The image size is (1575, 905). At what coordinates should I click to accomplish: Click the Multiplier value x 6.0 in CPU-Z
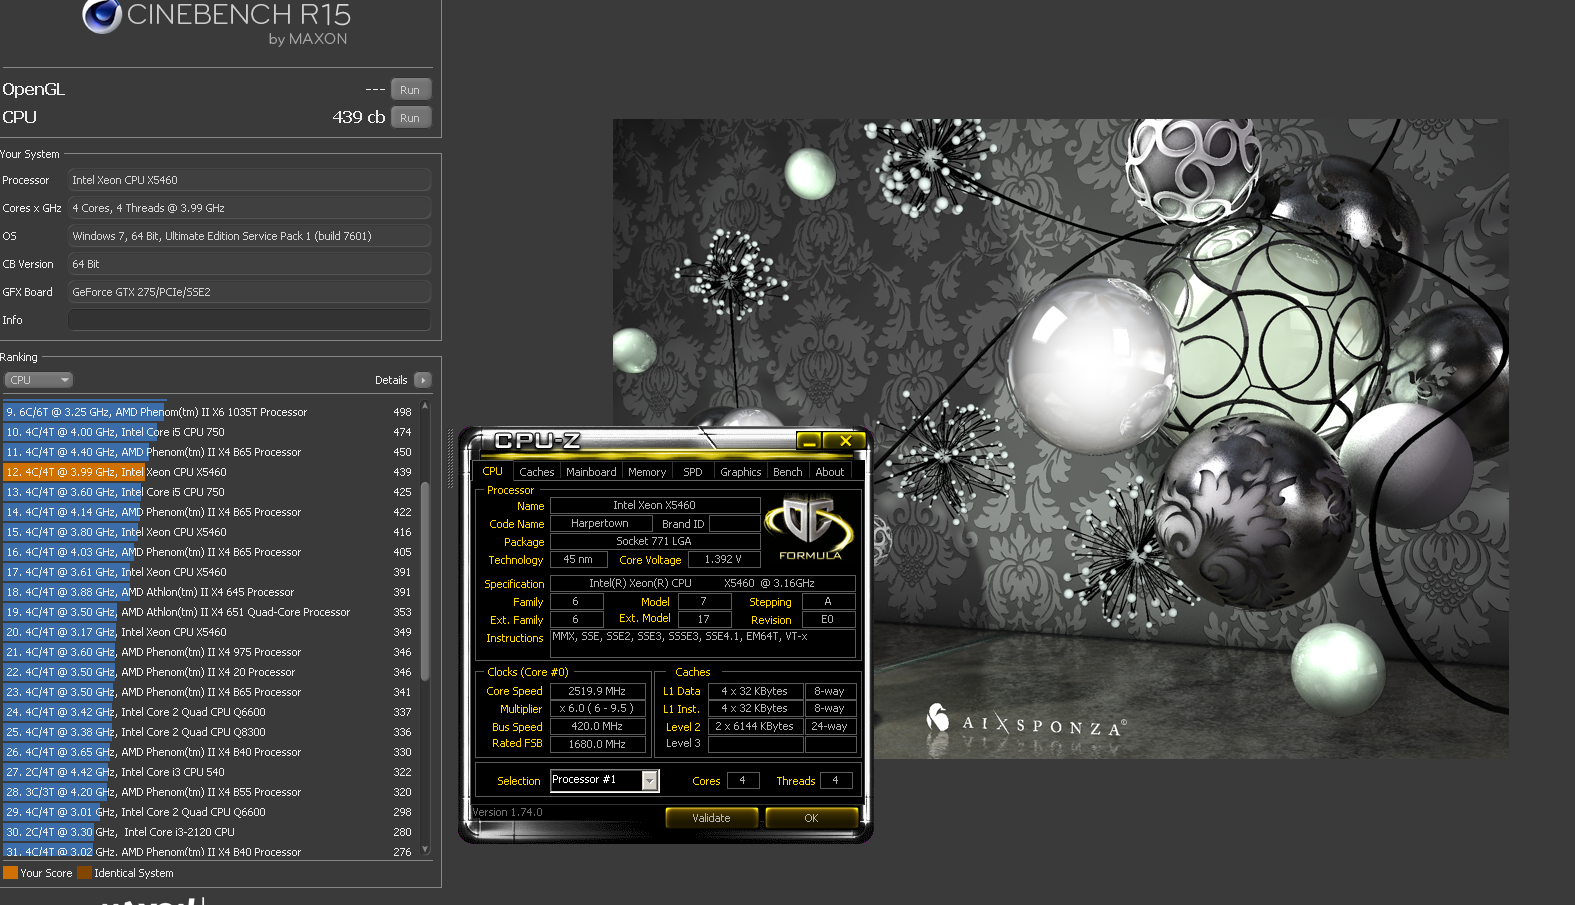click(597, 708)
